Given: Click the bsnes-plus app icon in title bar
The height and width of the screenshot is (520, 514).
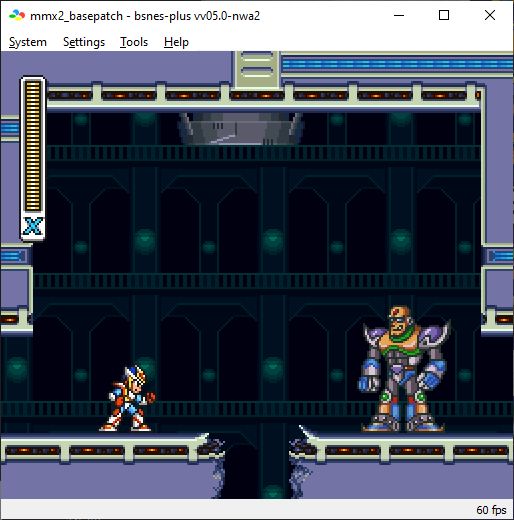Looking at the screenshot, I should [17, 15].
